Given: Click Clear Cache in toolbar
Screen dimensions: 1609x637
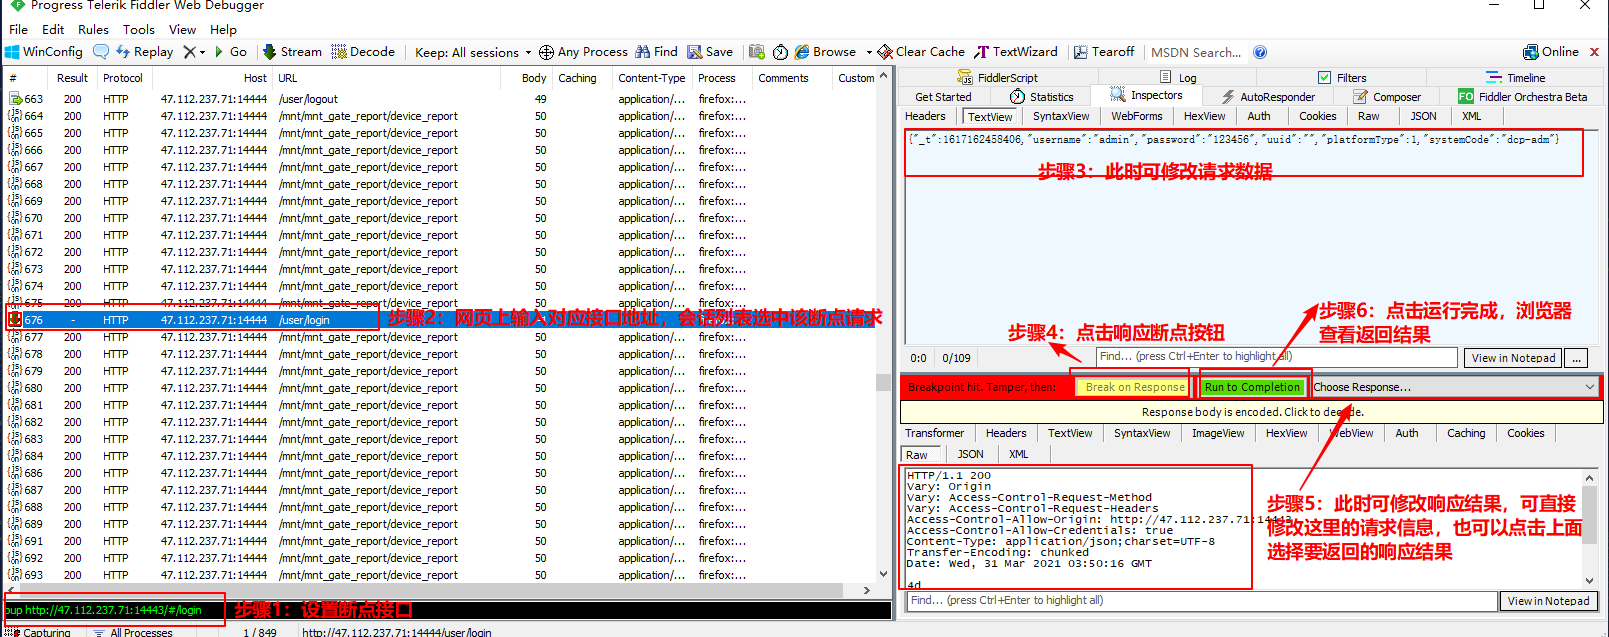Looking at the screenshot, I should (921, 52).
